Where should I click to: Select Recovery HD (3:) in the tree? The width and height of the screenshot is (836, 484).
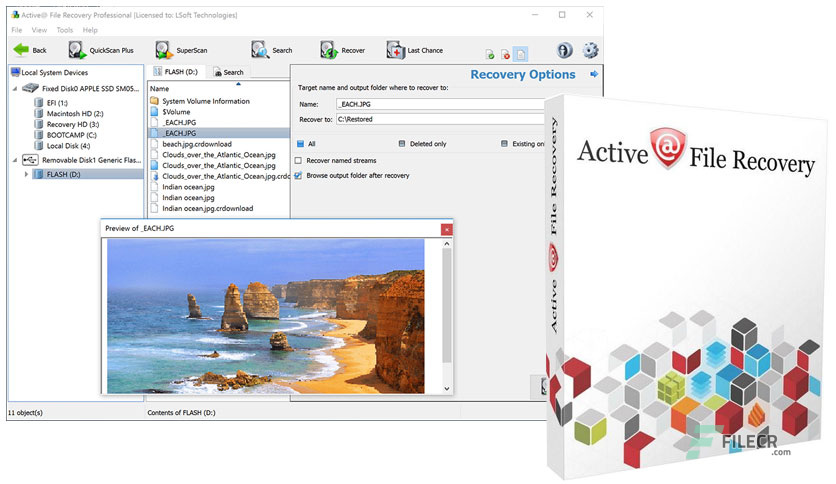click(x=73, y=124)
